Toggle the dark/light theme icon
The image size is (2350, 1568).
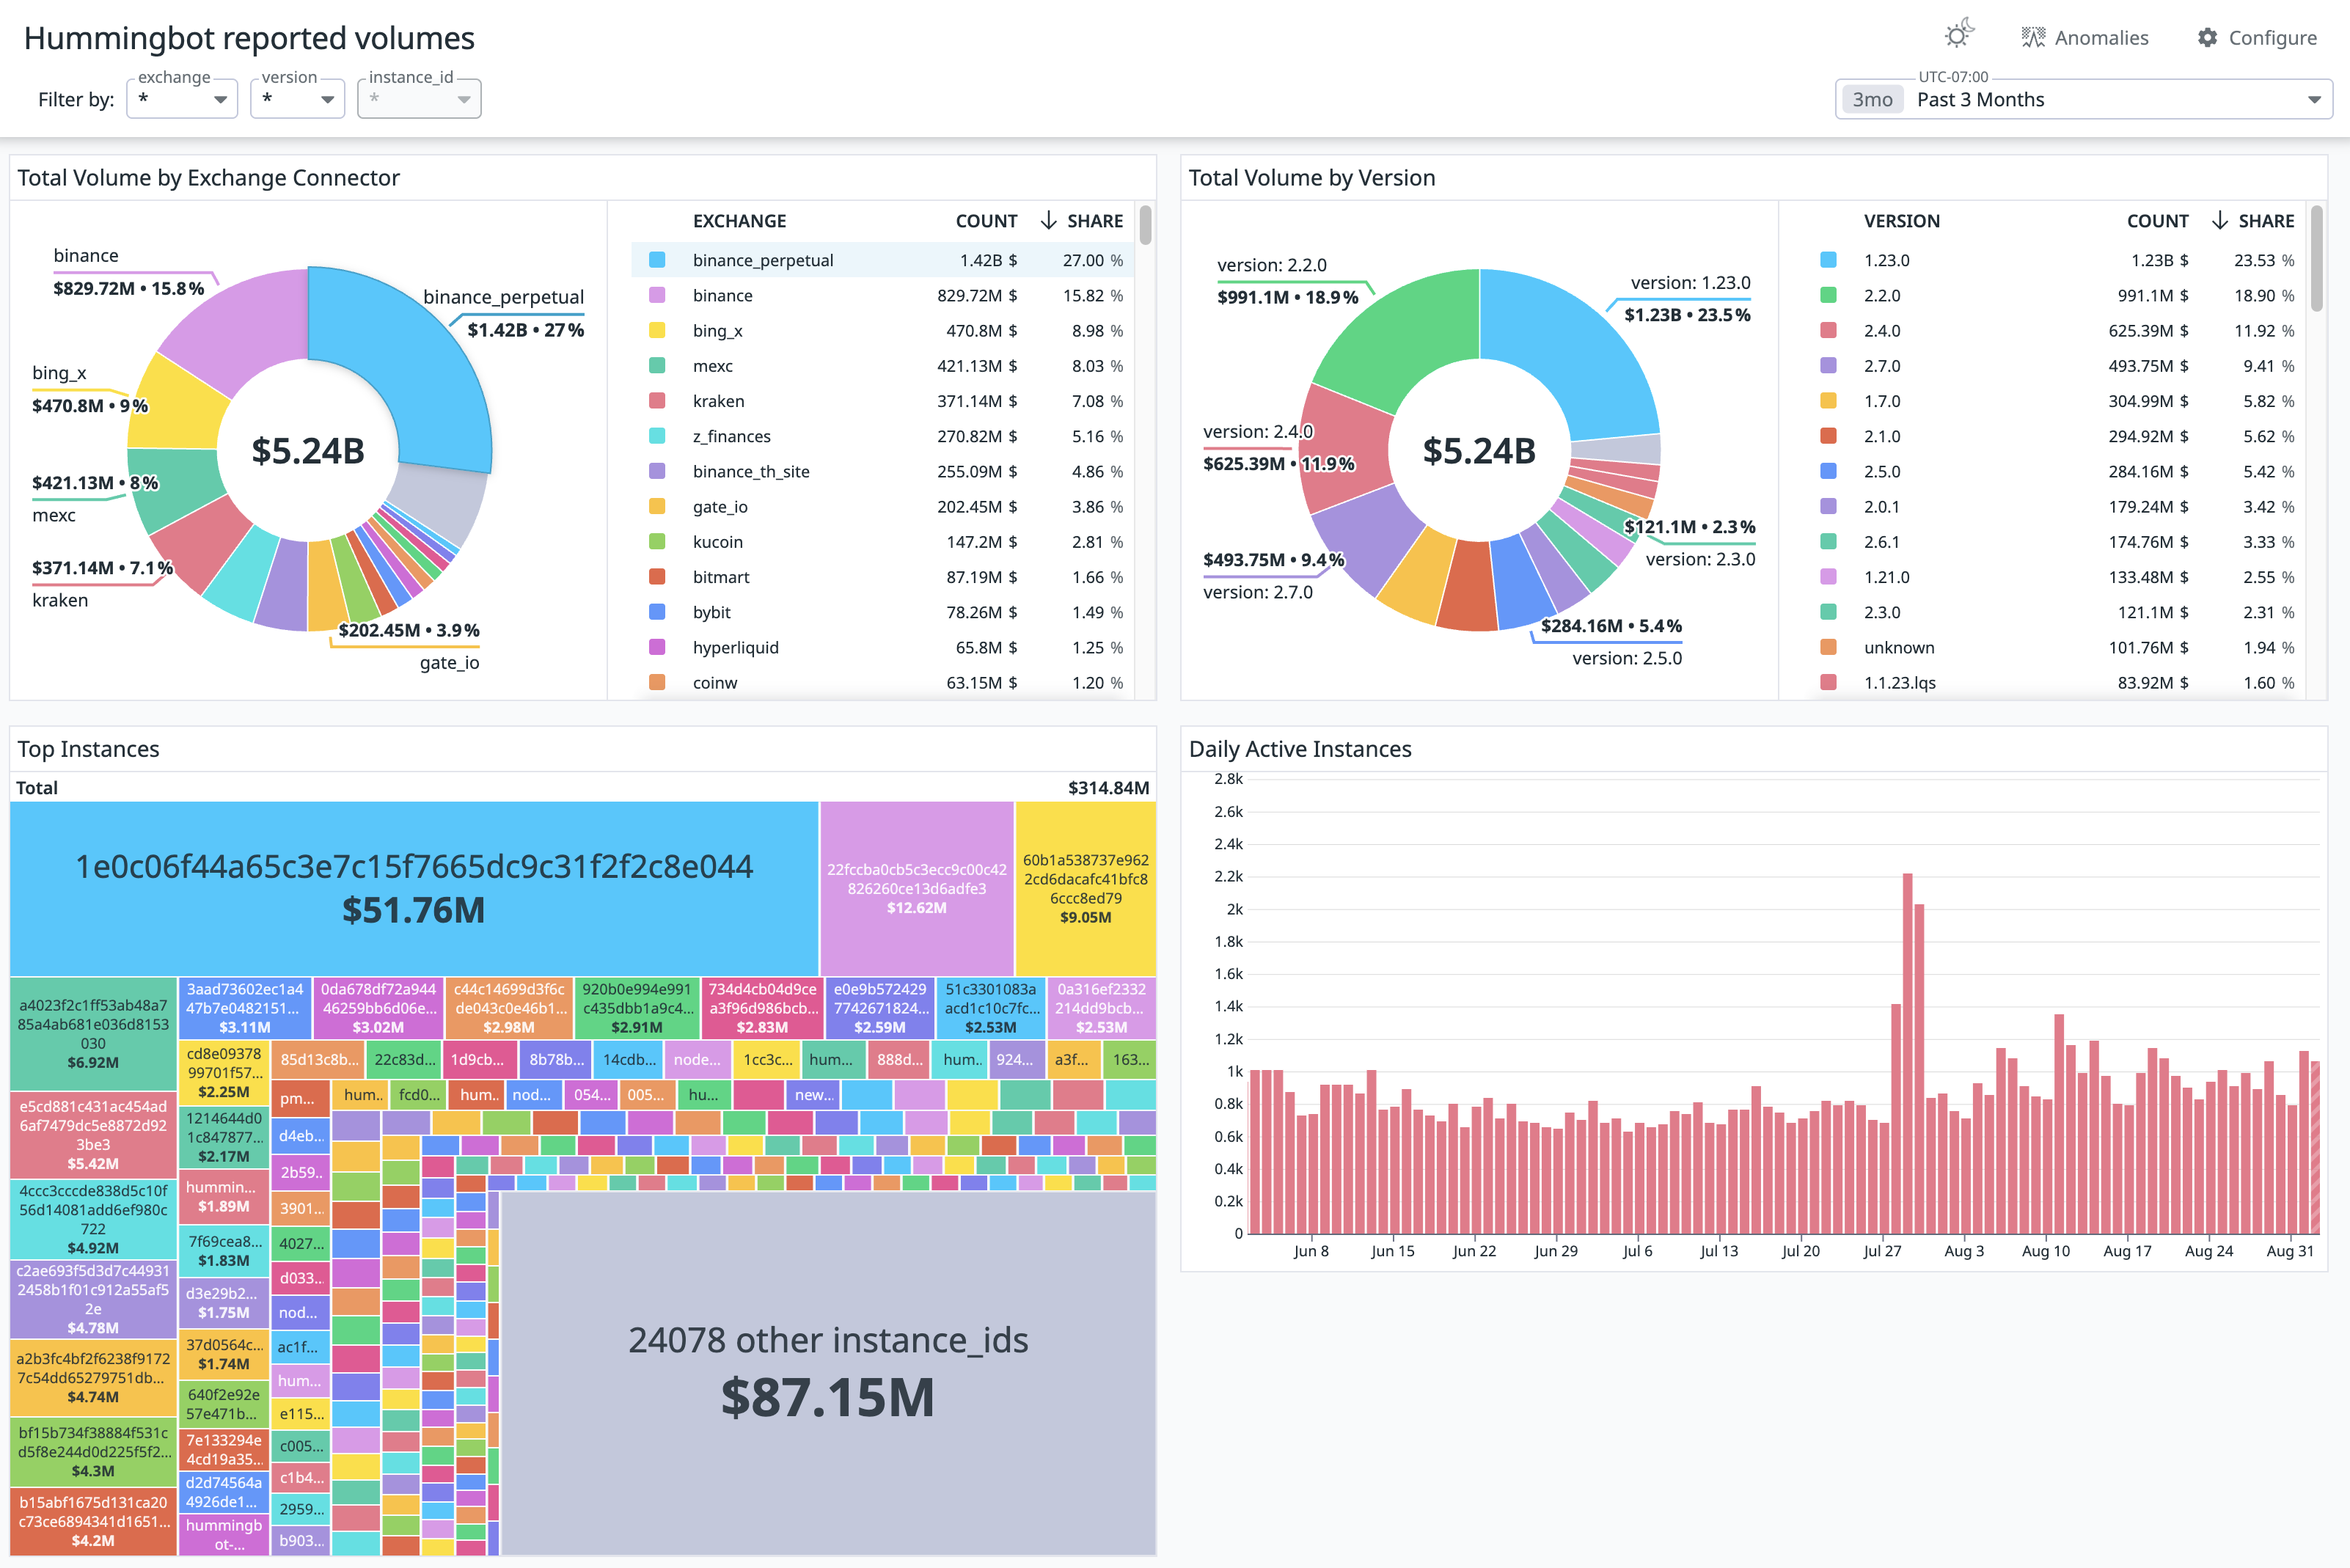click(1958, 35)
